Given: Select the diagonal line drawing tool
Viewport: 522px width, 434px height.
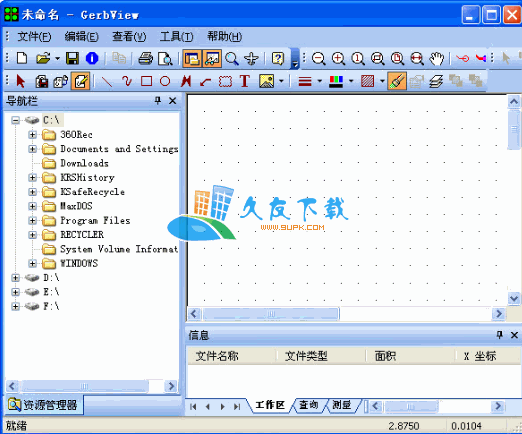Looking at the screenshot, I should pyautogui.click(x=107, y=81).
